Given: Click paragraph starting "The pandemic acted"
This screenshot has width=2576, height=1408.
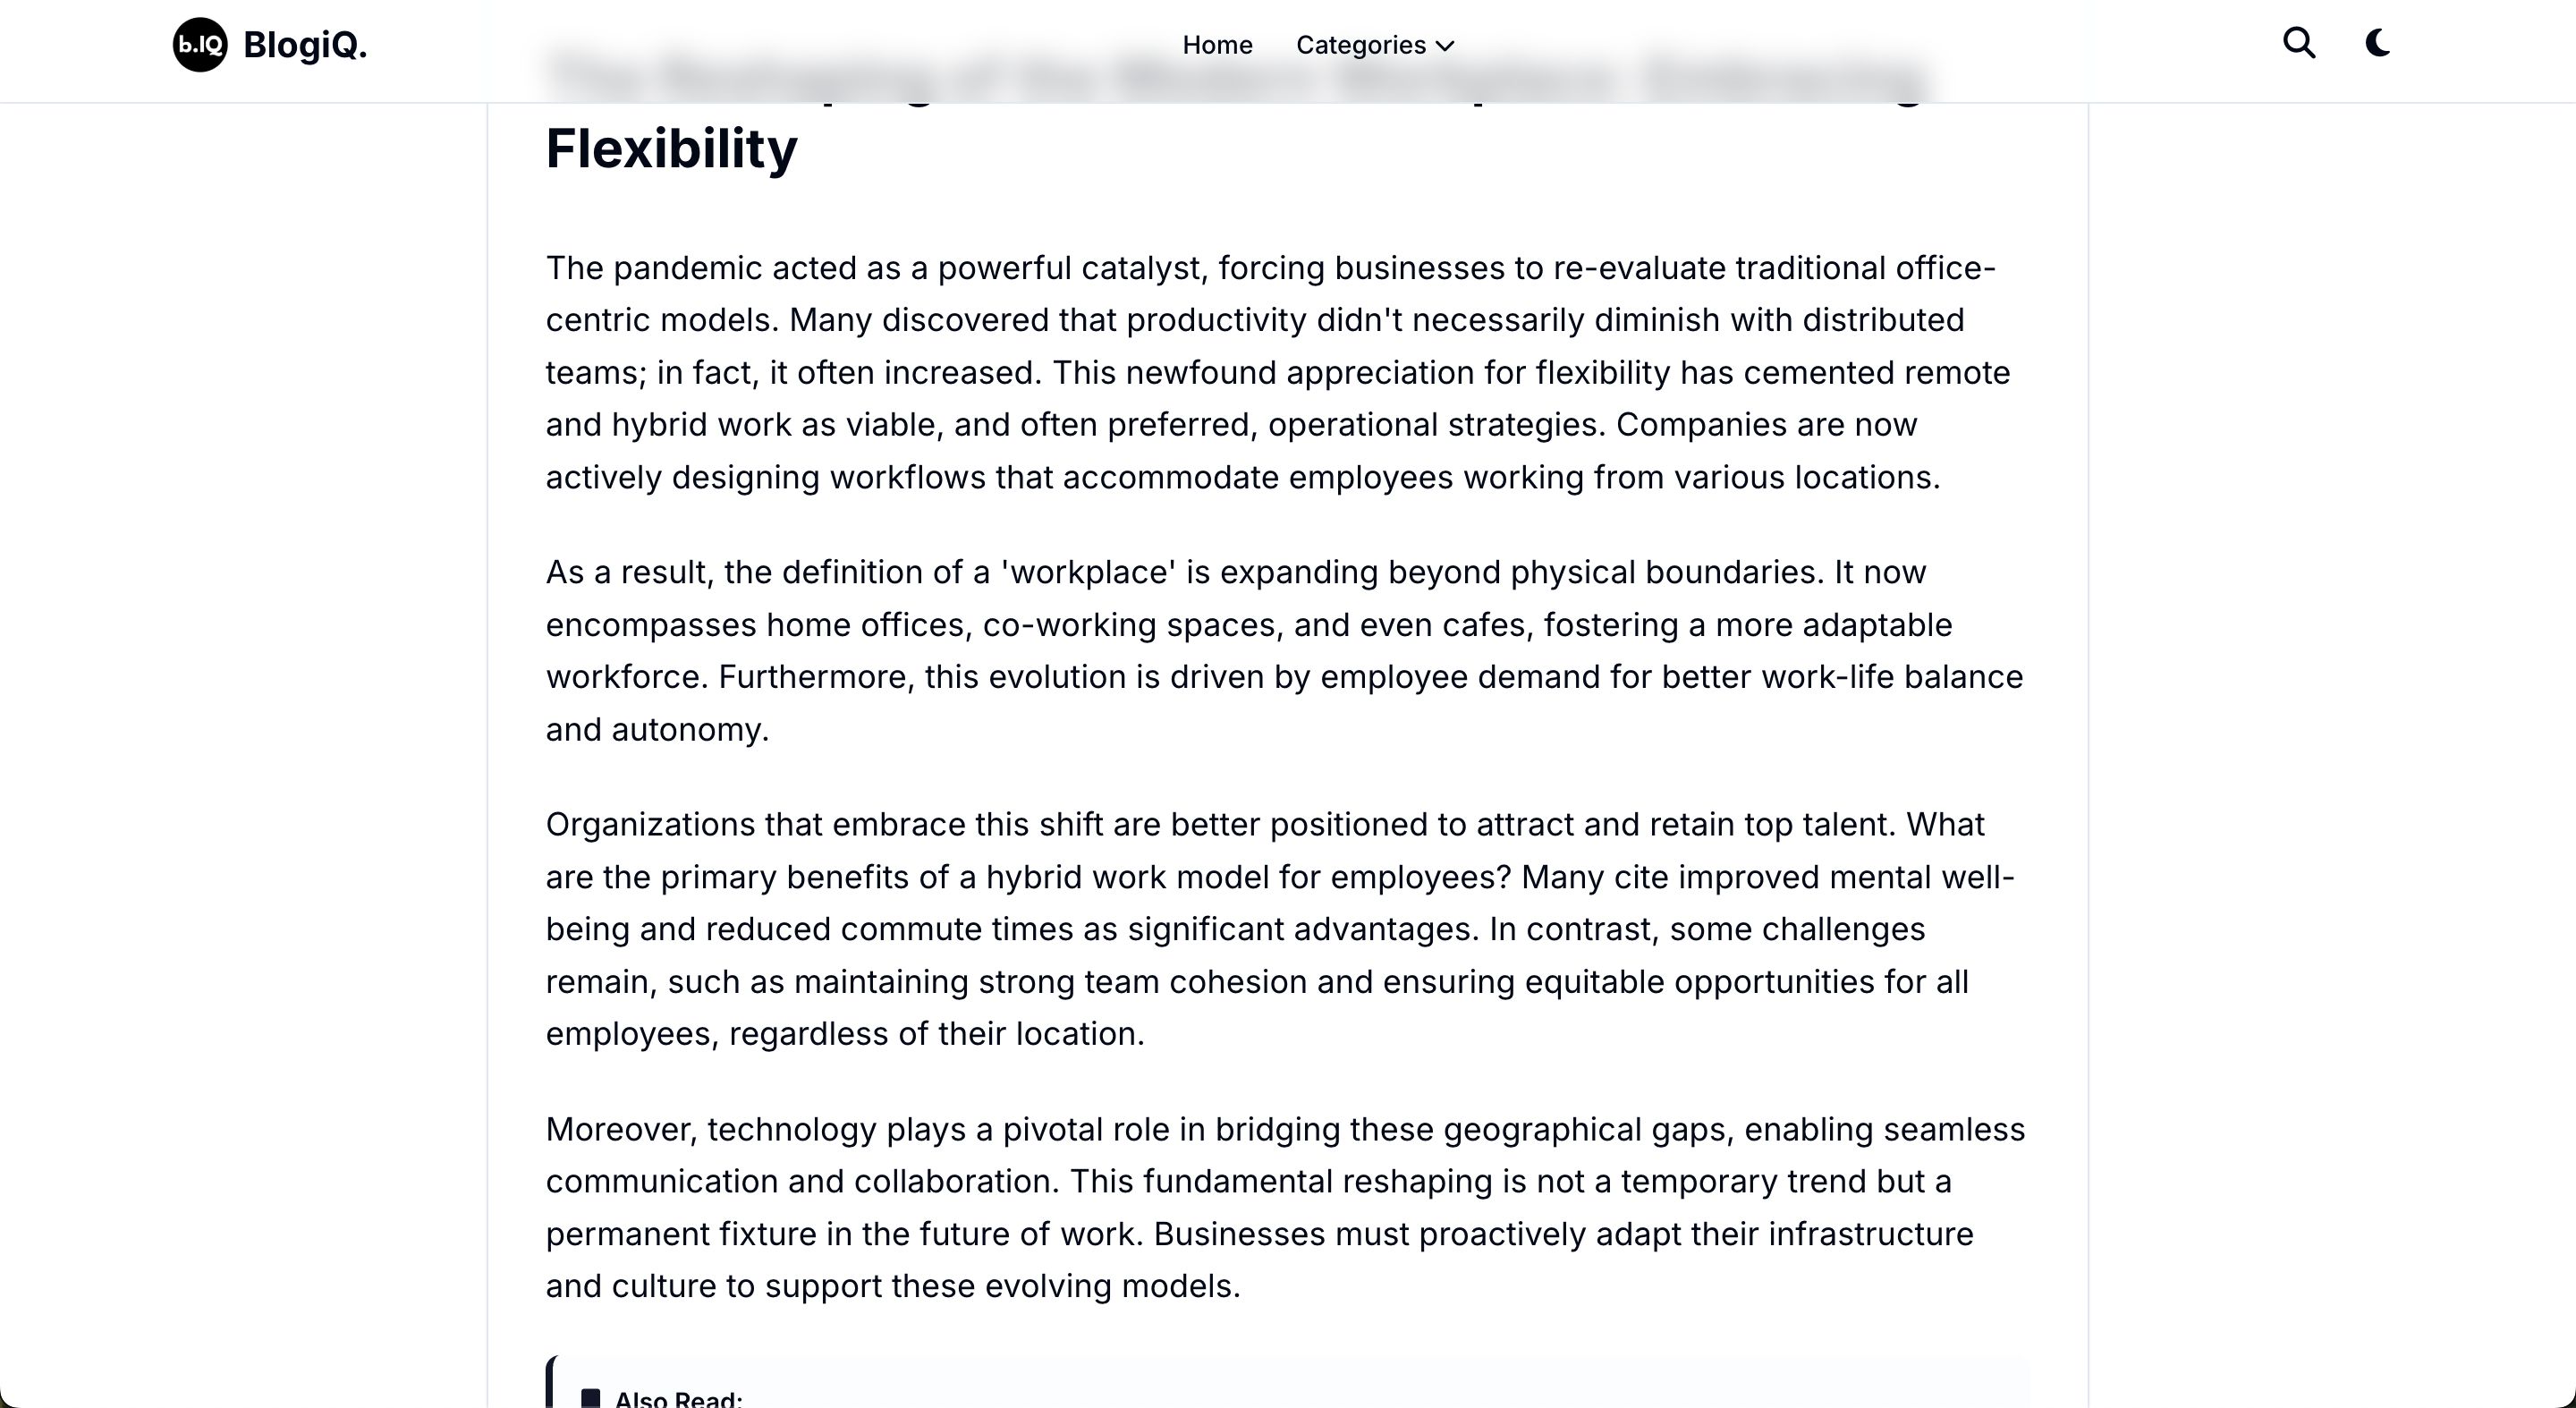Looking at the screenshot, I should coord(1270,372).
